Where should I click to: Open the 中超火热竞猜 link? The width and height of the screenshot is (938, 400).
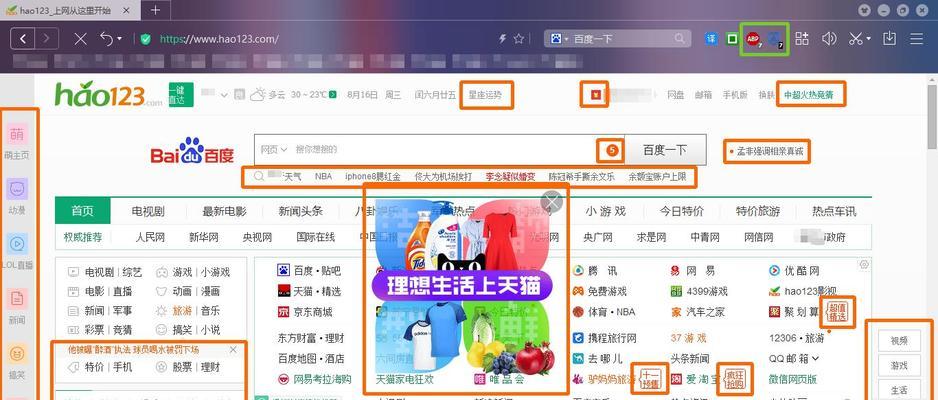coord(809,94)
